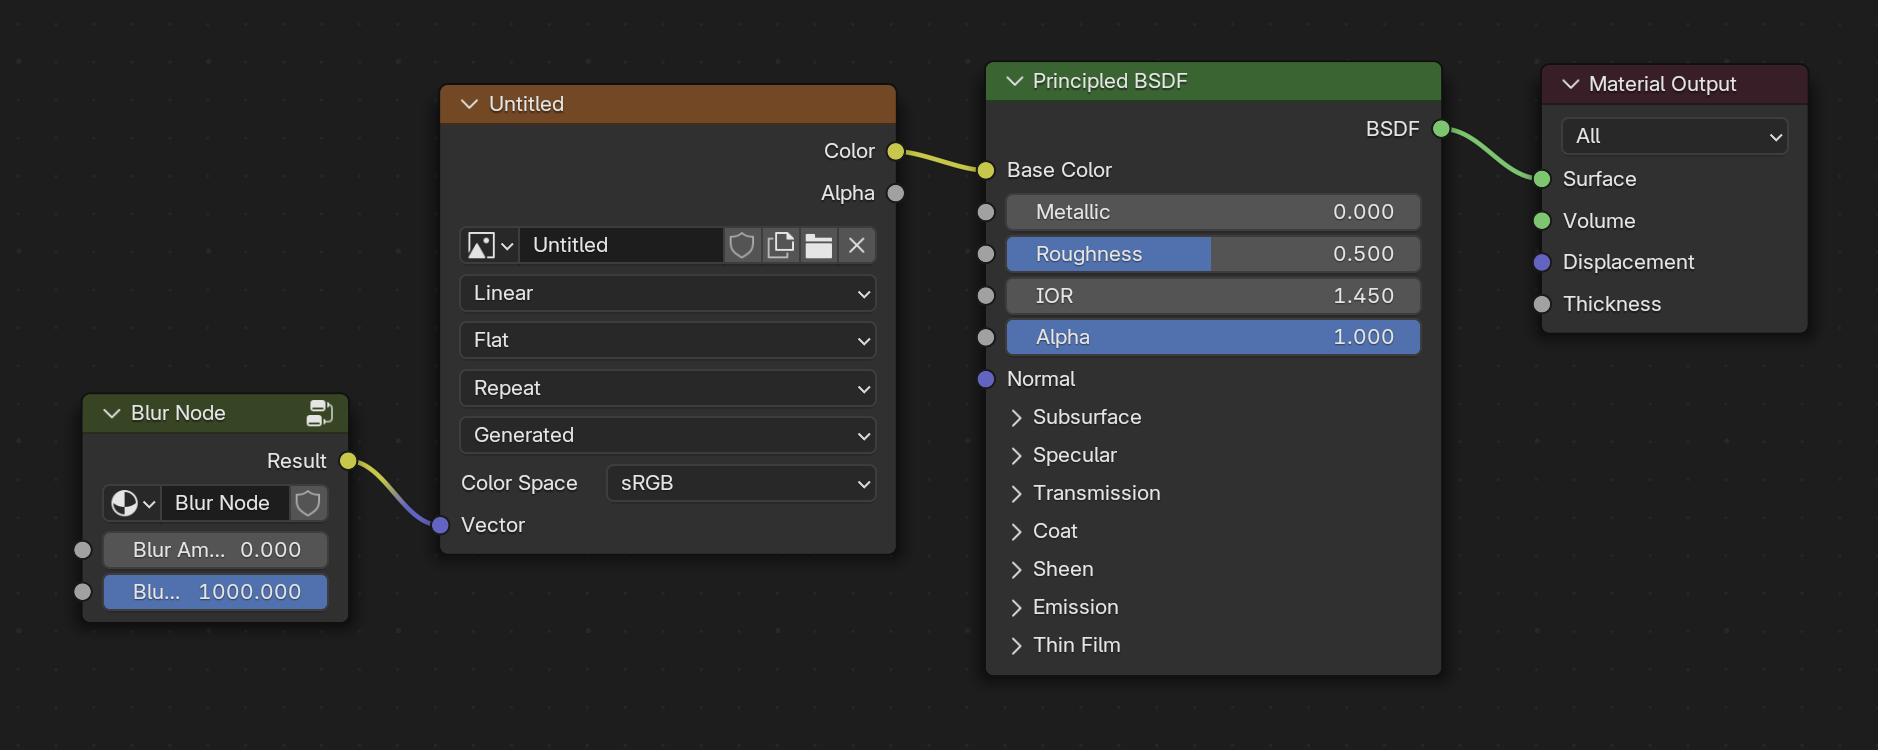
Task: Click the Untitled image name field
Action: pyautogui.click(x=620, y=245)
